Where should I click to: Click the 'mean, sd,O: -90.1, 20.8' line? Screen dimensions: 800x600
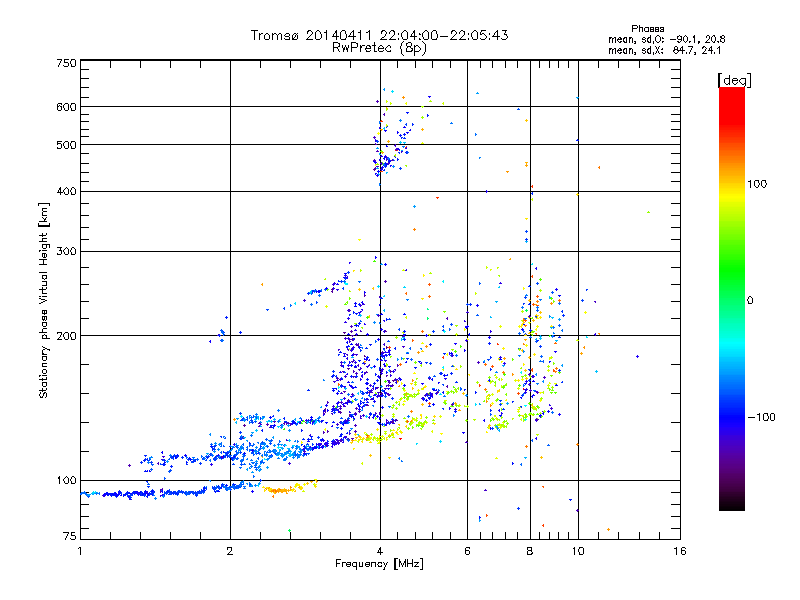[x=666, y=39]
